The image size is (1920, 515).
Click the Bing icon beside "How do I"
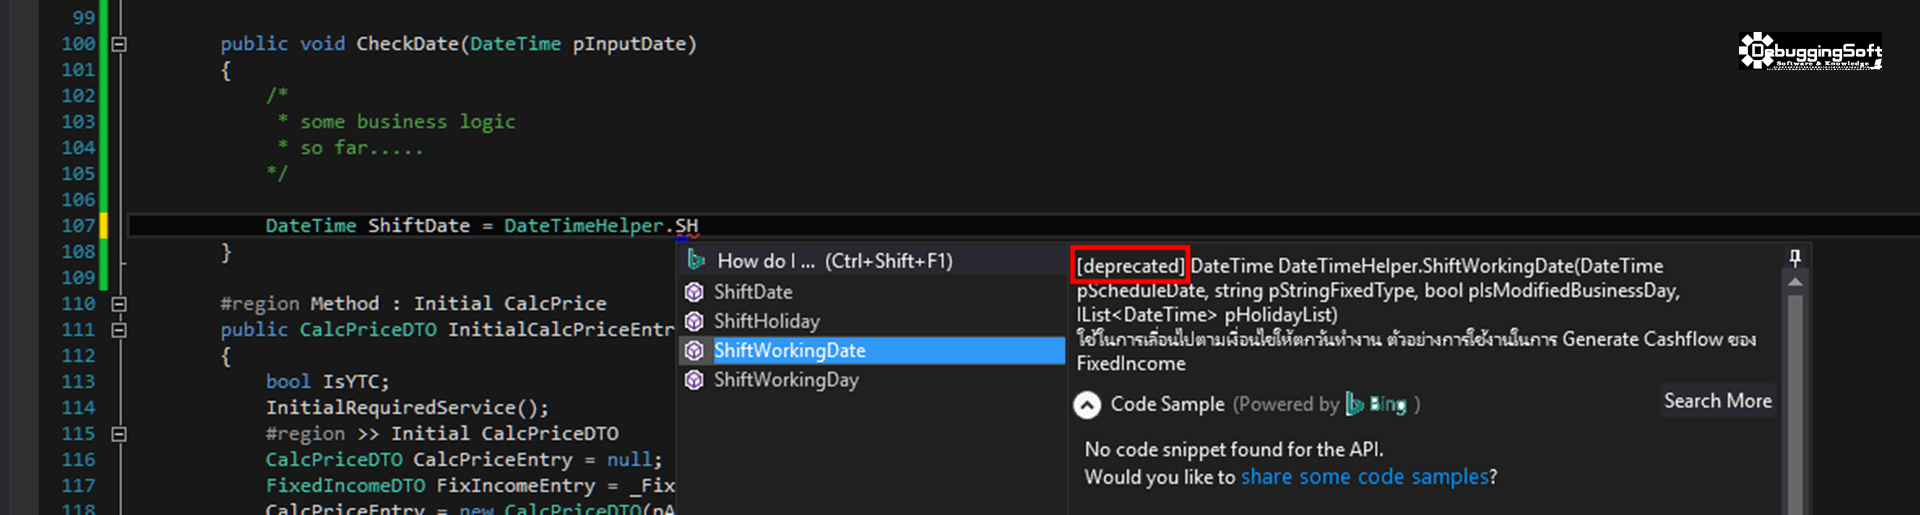[x=696, y=261]
